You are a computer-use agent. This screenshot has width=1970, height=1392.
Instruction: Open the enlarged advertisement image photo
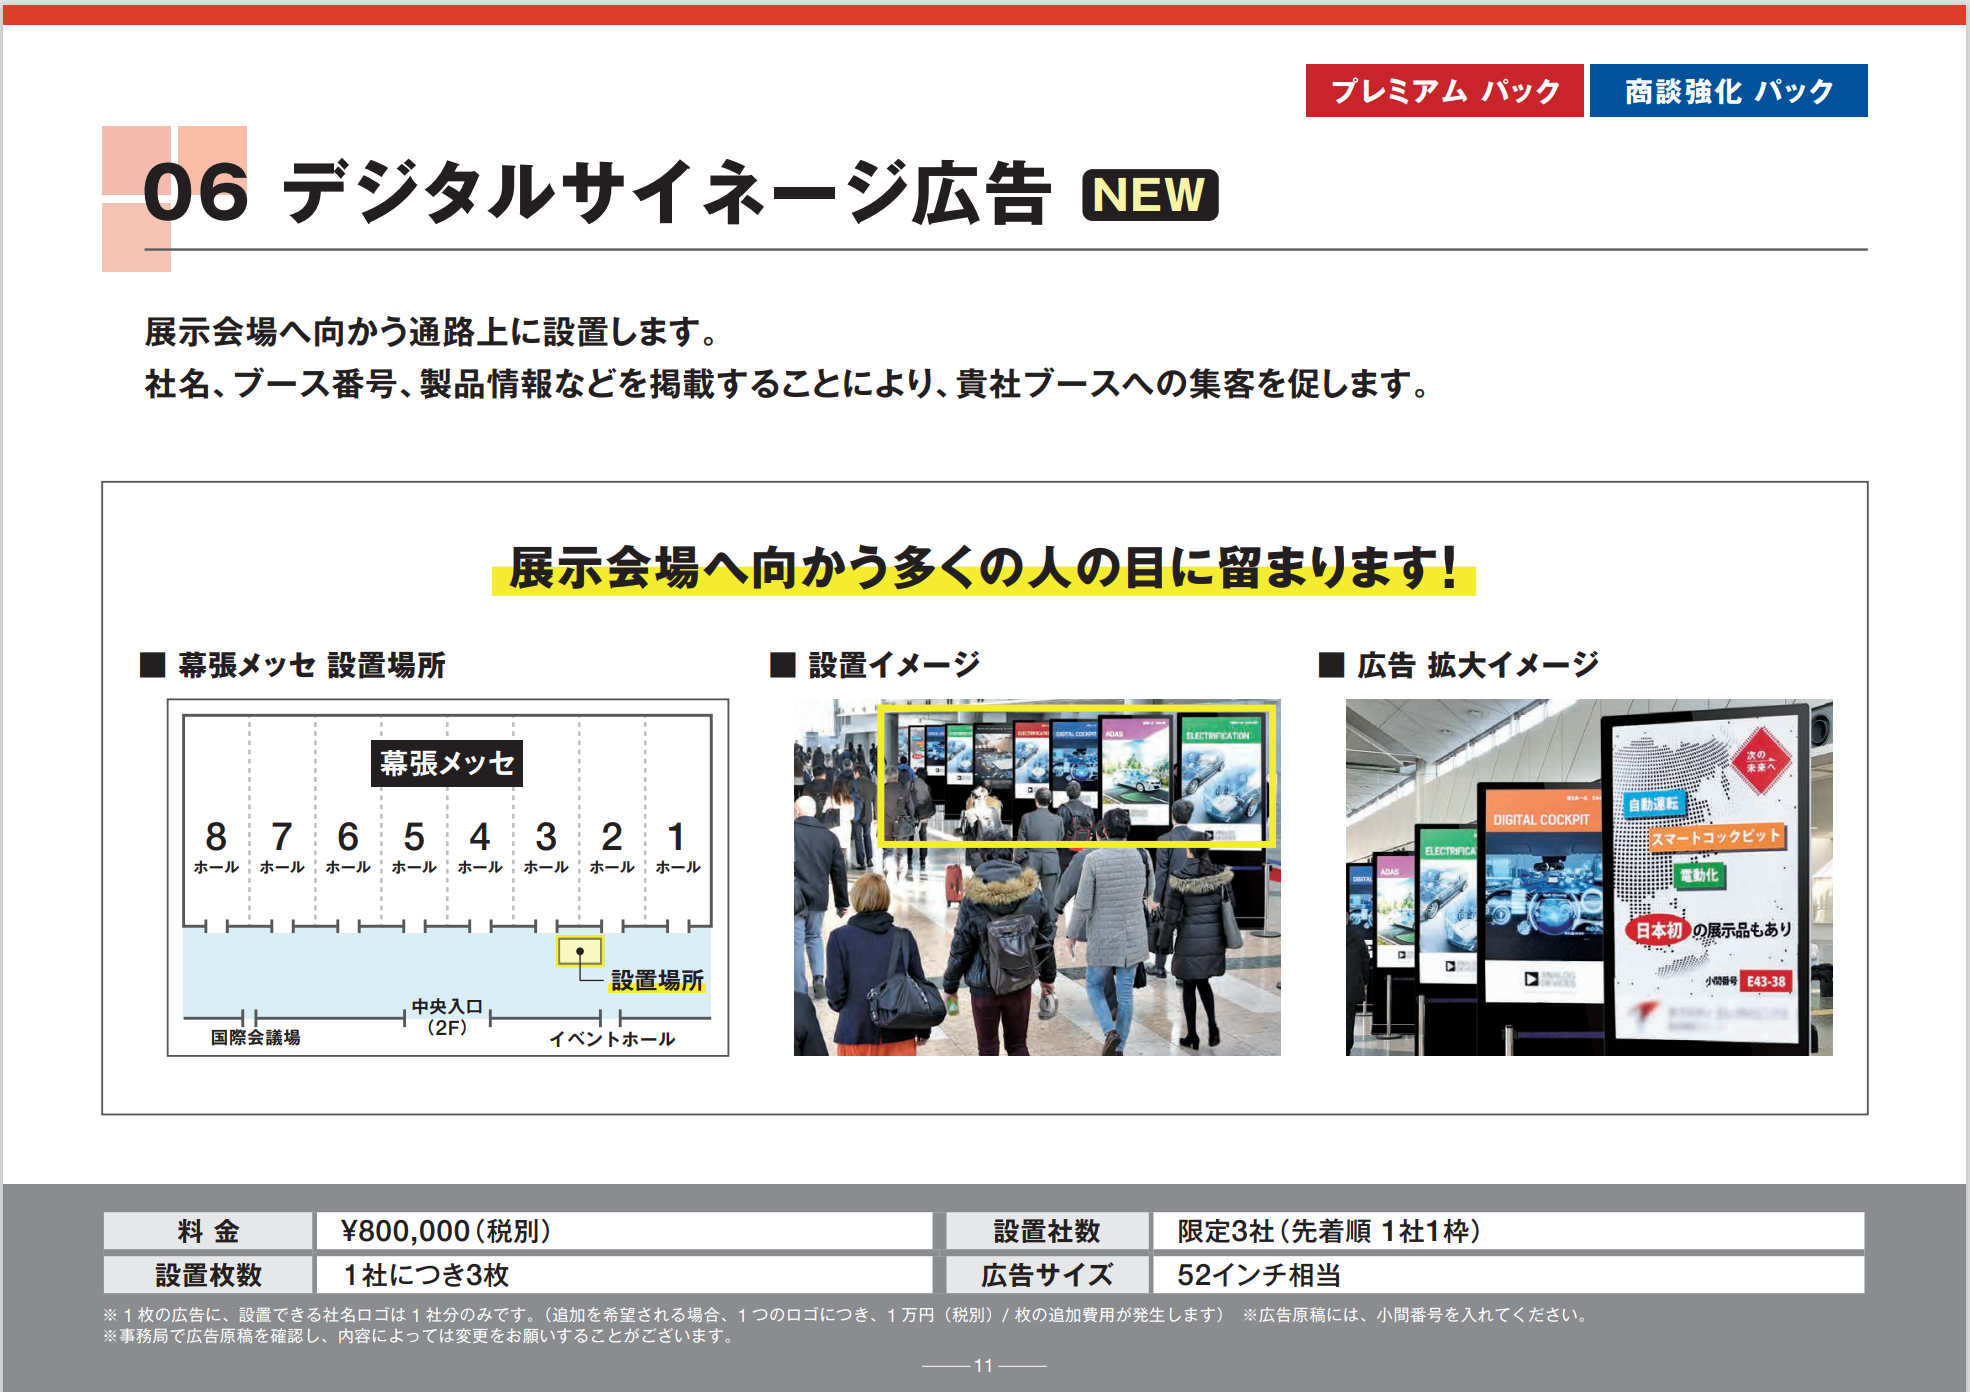(1589, 877)
